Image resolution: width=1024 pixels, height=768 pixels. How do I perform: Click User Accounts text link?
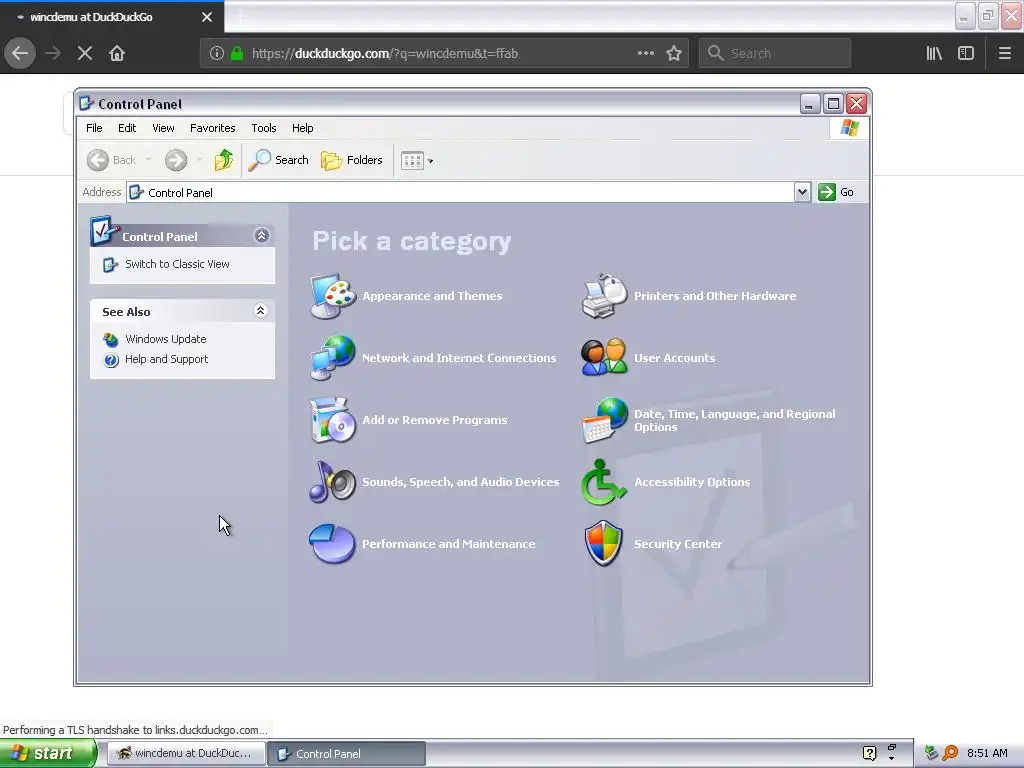(675, 358)
